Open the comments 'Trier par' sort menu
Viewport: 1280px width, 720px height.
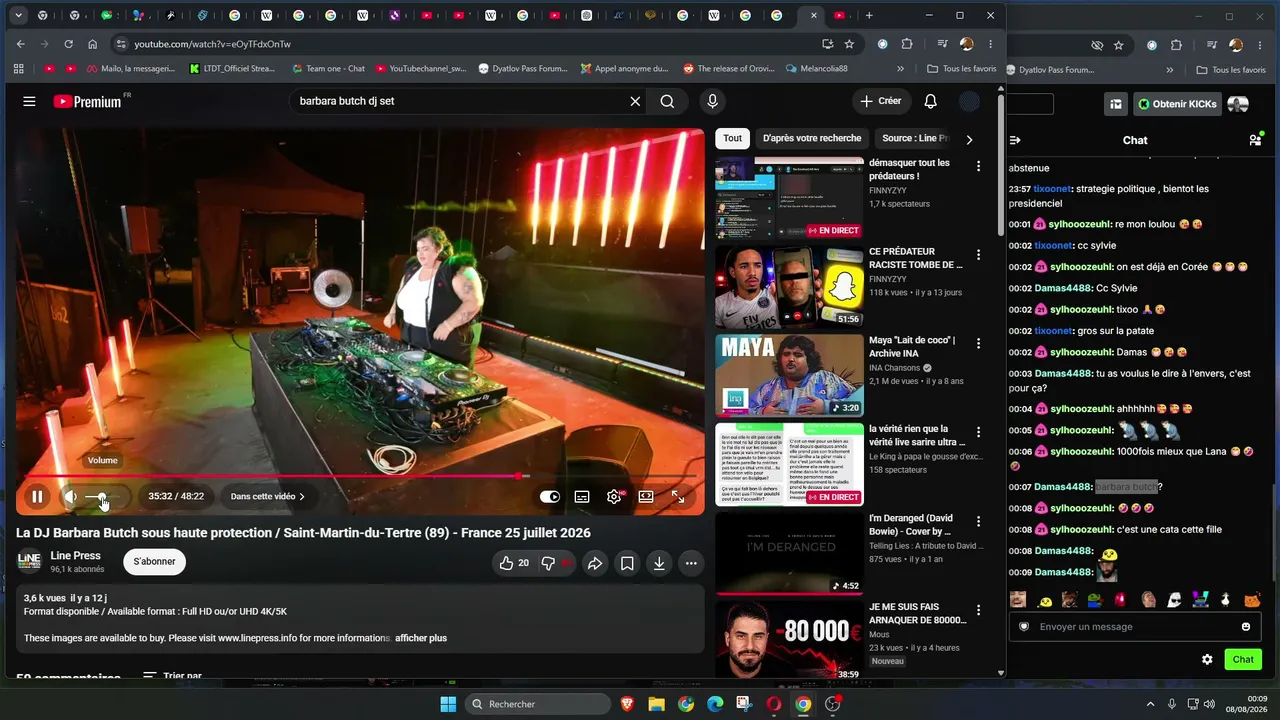172,676
